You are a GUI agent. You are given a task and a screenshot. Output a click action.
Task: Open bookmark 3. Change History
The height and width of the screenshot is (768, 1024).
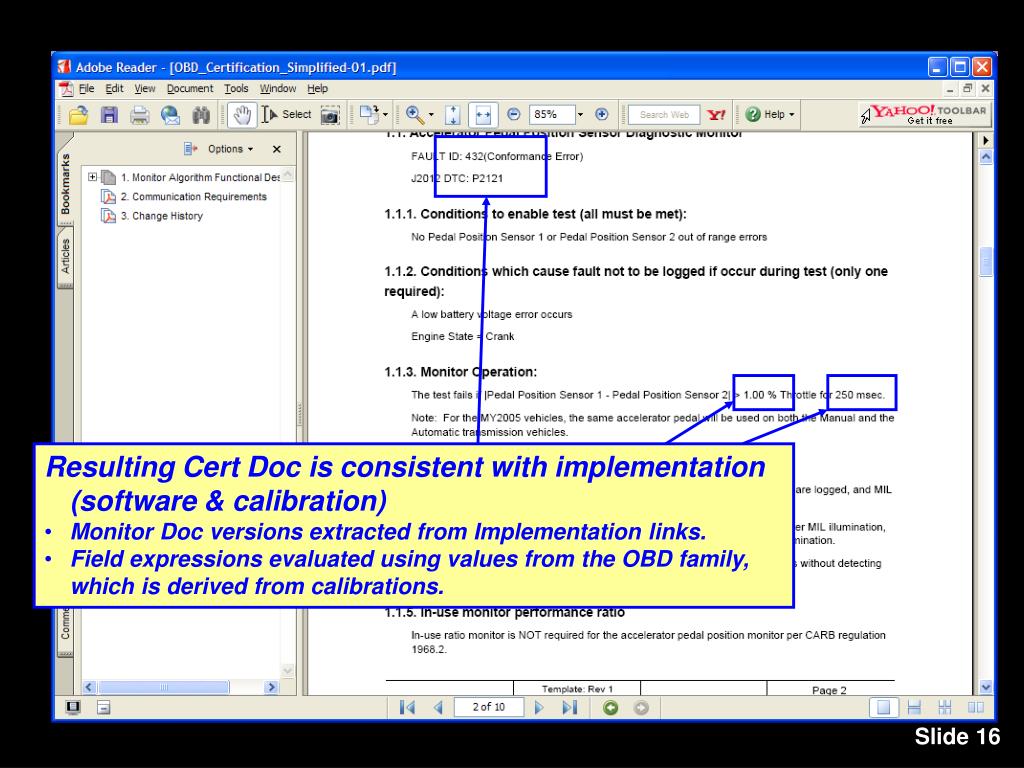[x=161, y=216]
